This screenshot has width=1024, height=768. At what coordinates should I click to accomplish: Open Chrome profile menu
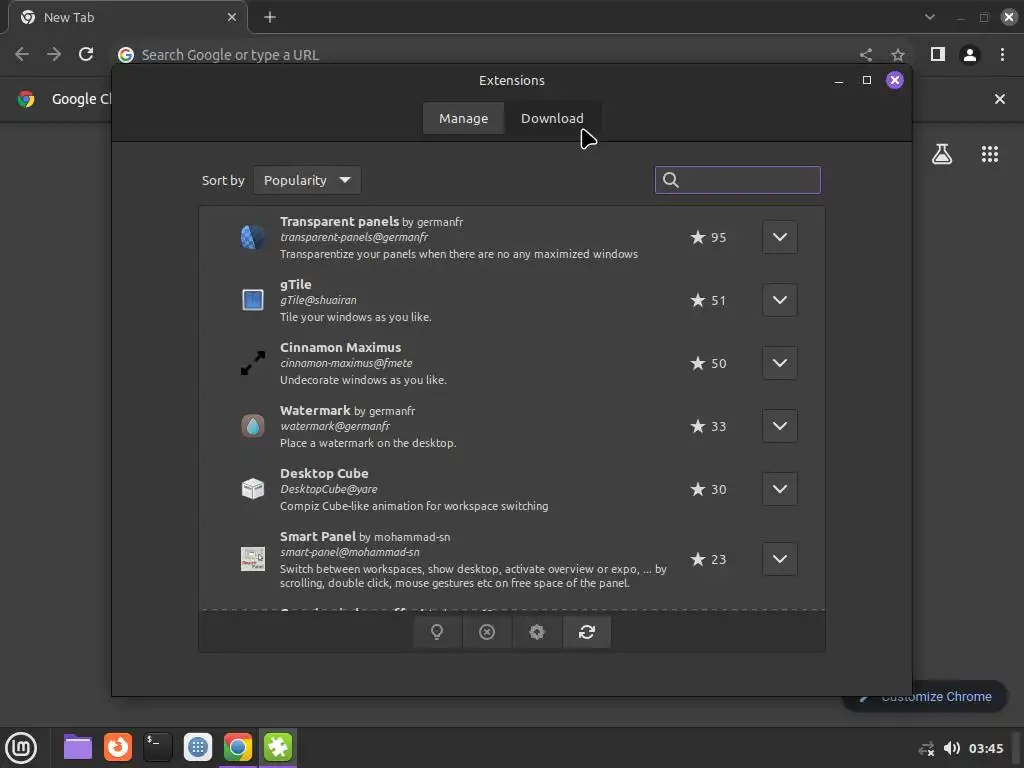[x=970, y=55]
